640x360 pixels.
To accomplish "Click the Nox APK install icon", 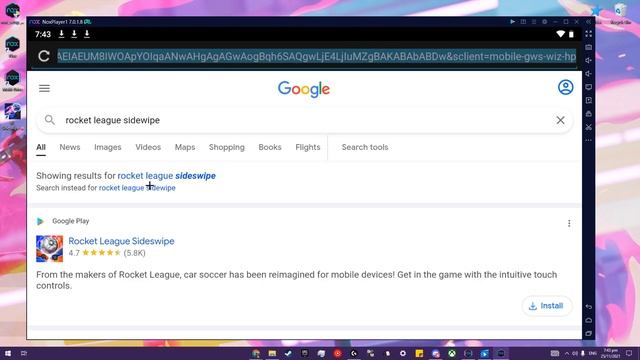I will [588, 114].
